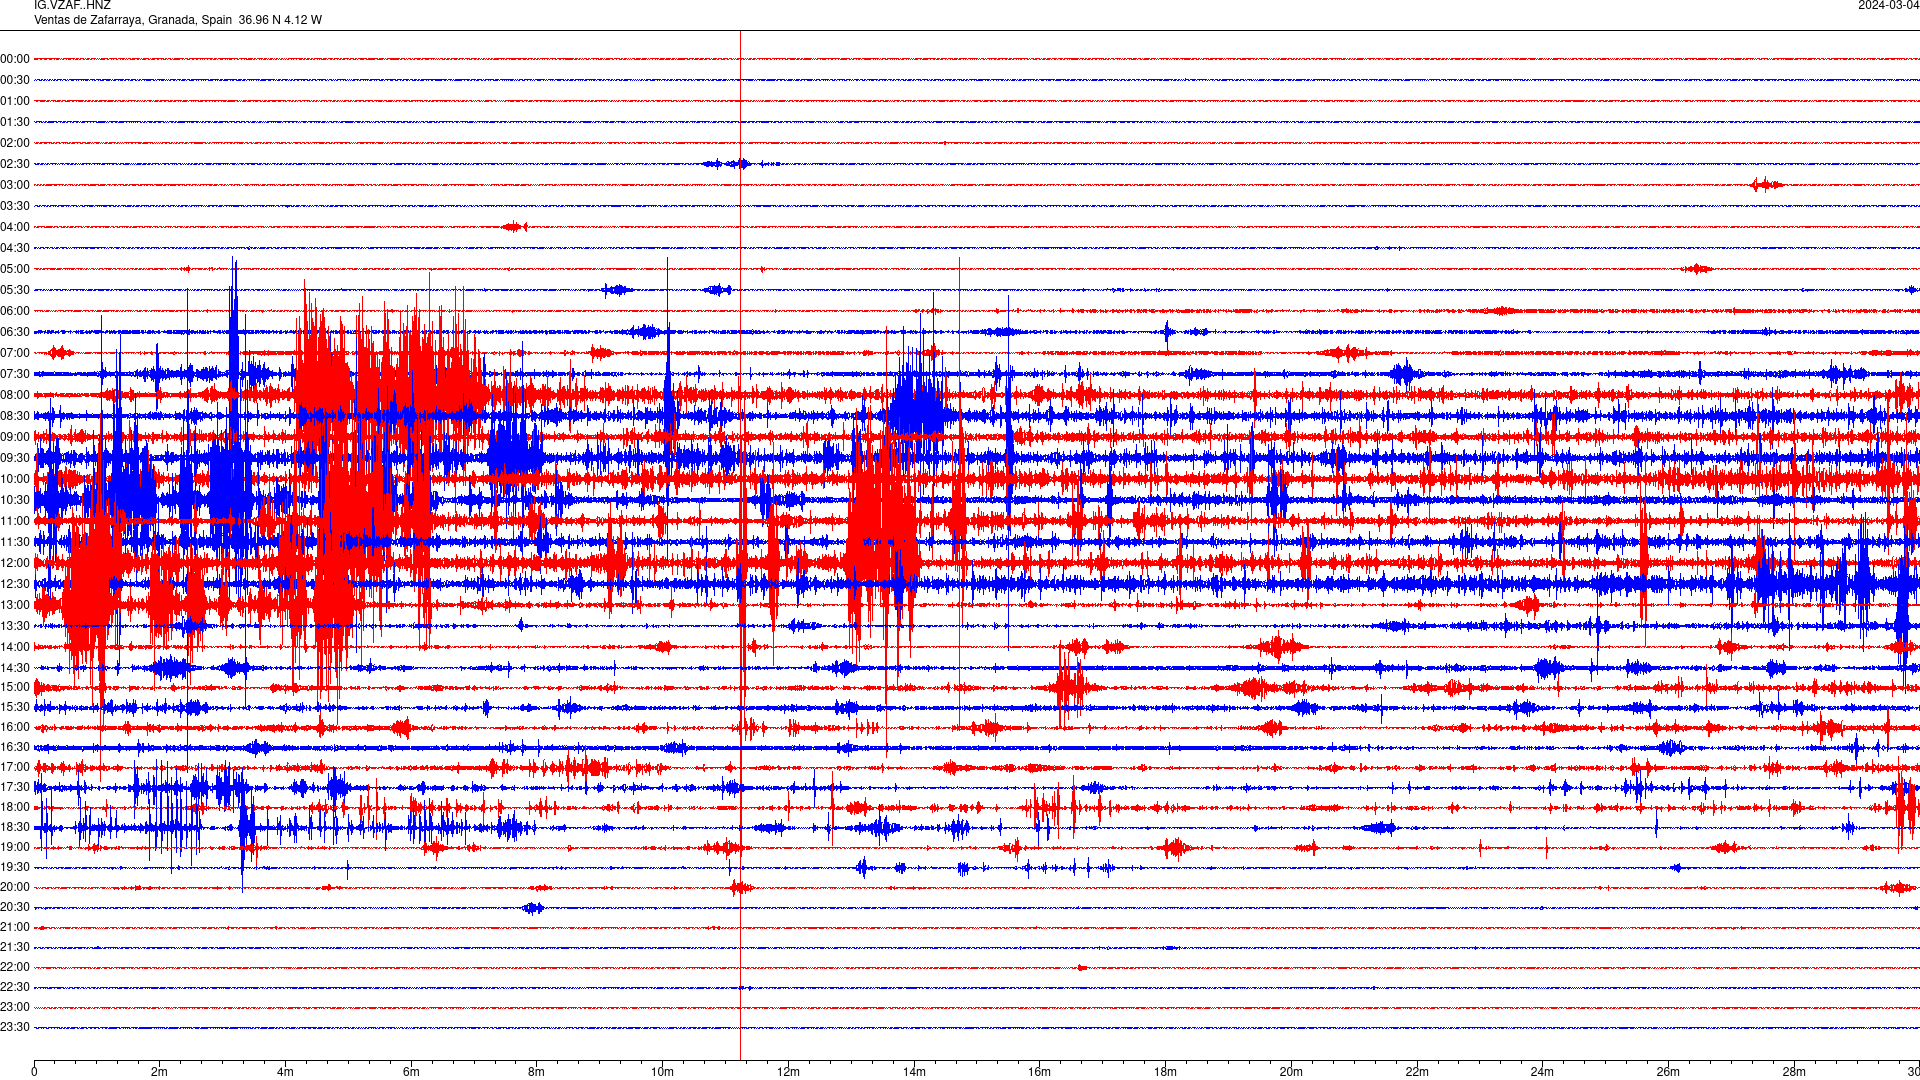Select the 11:30 time row label
The height and width of the screenshot is (1080, 1920).
[x=15, y=542]
